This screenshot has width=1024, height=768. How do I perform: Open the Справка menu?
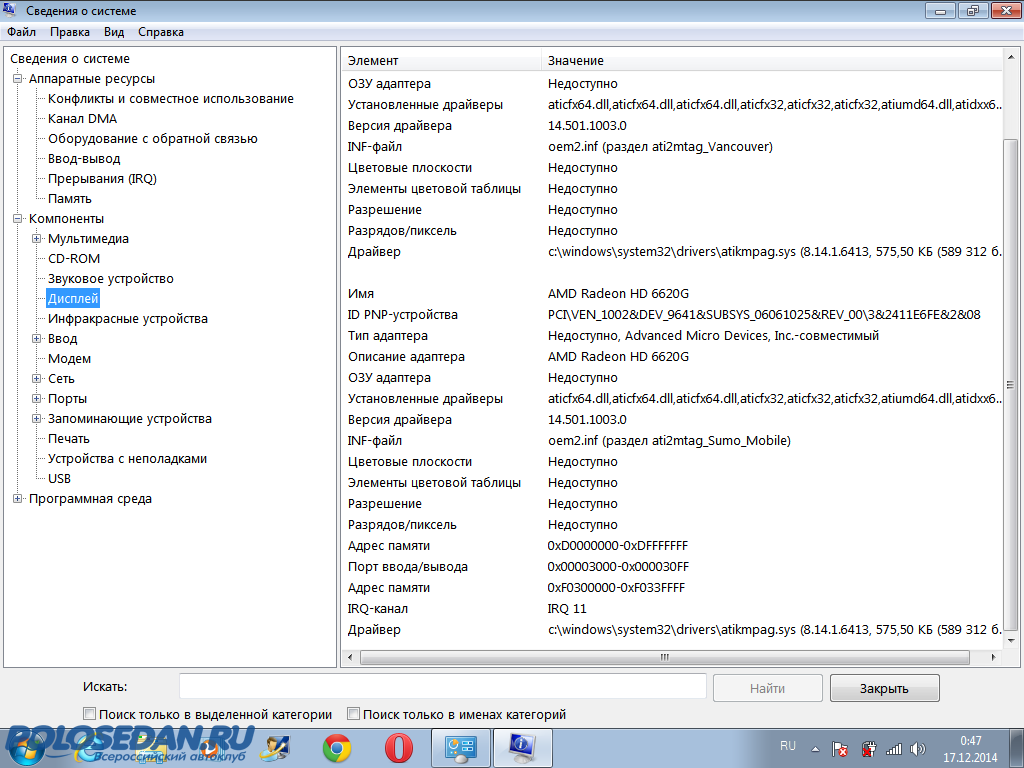tap(160, 32)
